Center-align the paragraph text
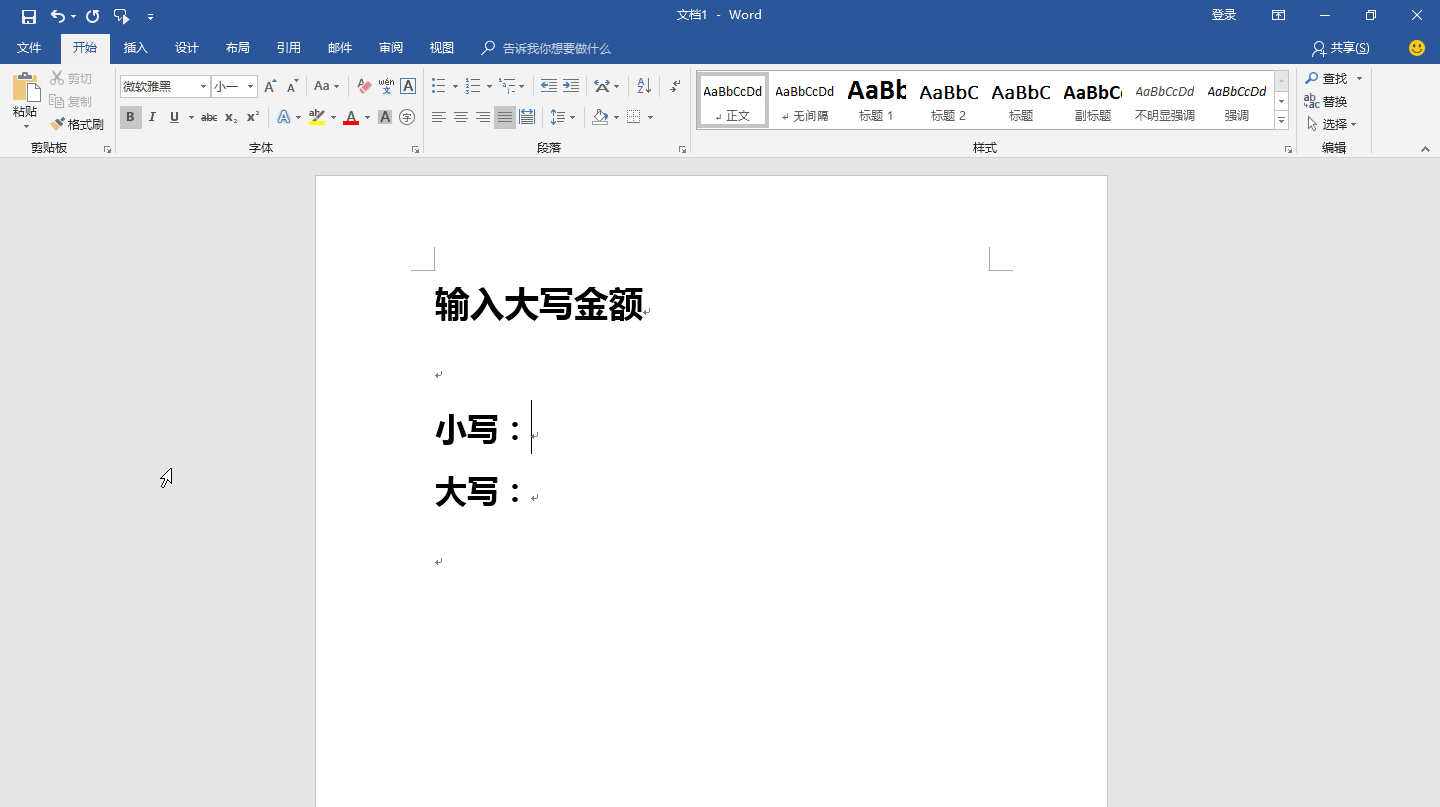The height and width of the screenshot is (807, 1440). click(x=461, y=117)
